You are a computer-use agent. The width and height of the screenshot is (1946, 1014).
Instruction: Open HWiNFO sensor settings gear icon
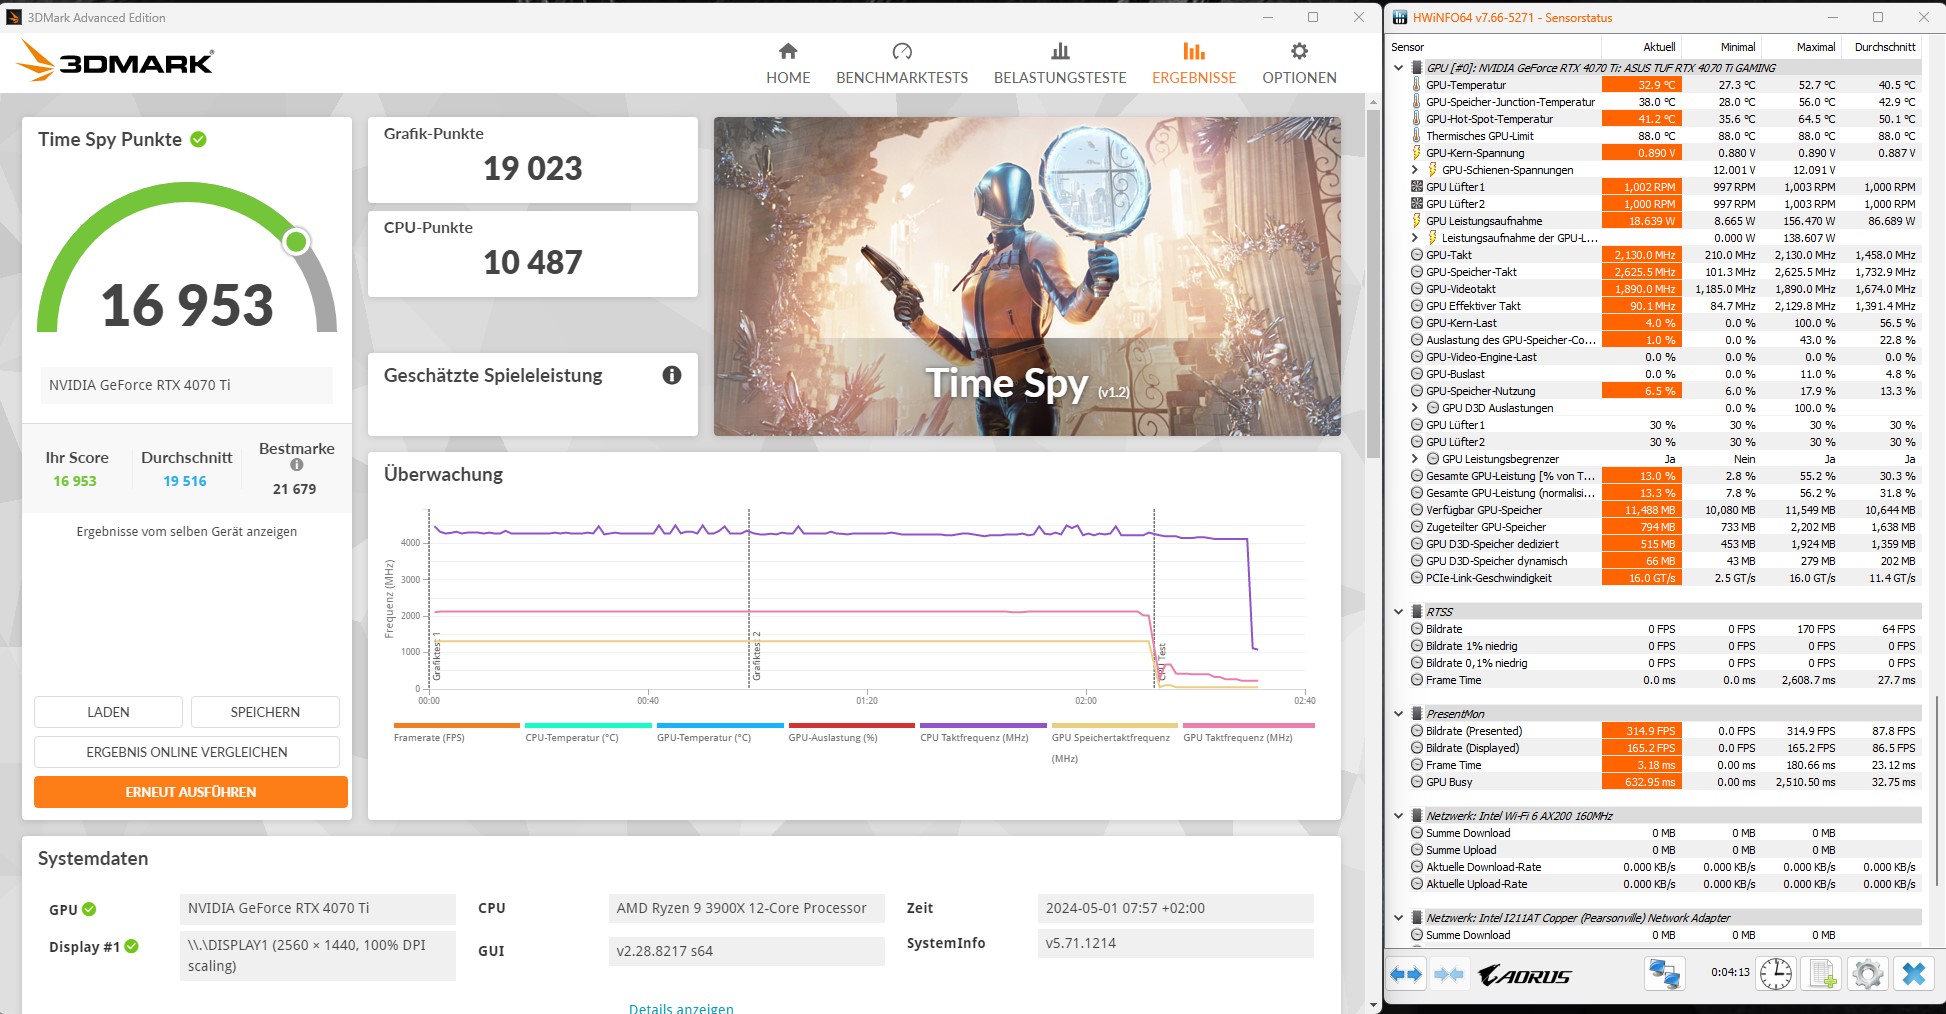pyautogui.click(x=1867, y=974)
